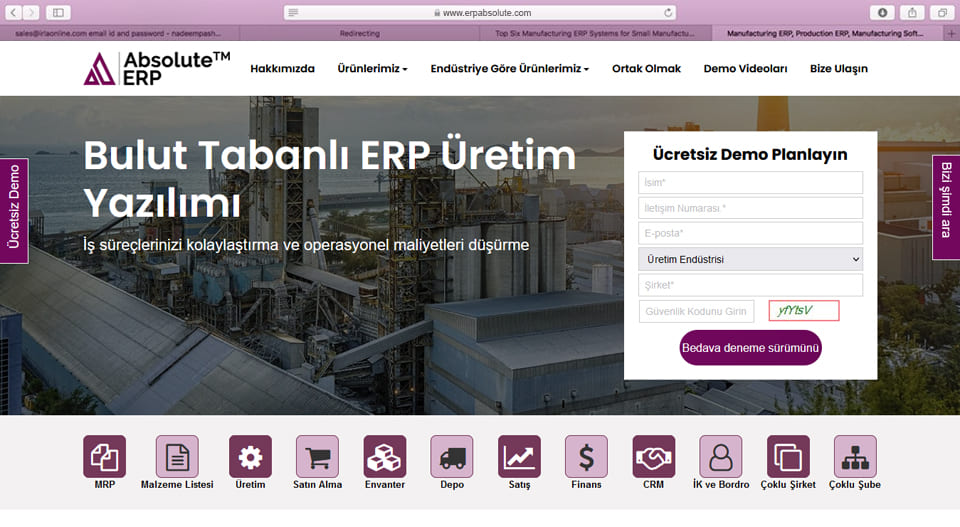Submit the Bedava deneme sürümünü button
The height and width of the screenshot is (527, 960).
pyautogui.click(x=751, y=348)
